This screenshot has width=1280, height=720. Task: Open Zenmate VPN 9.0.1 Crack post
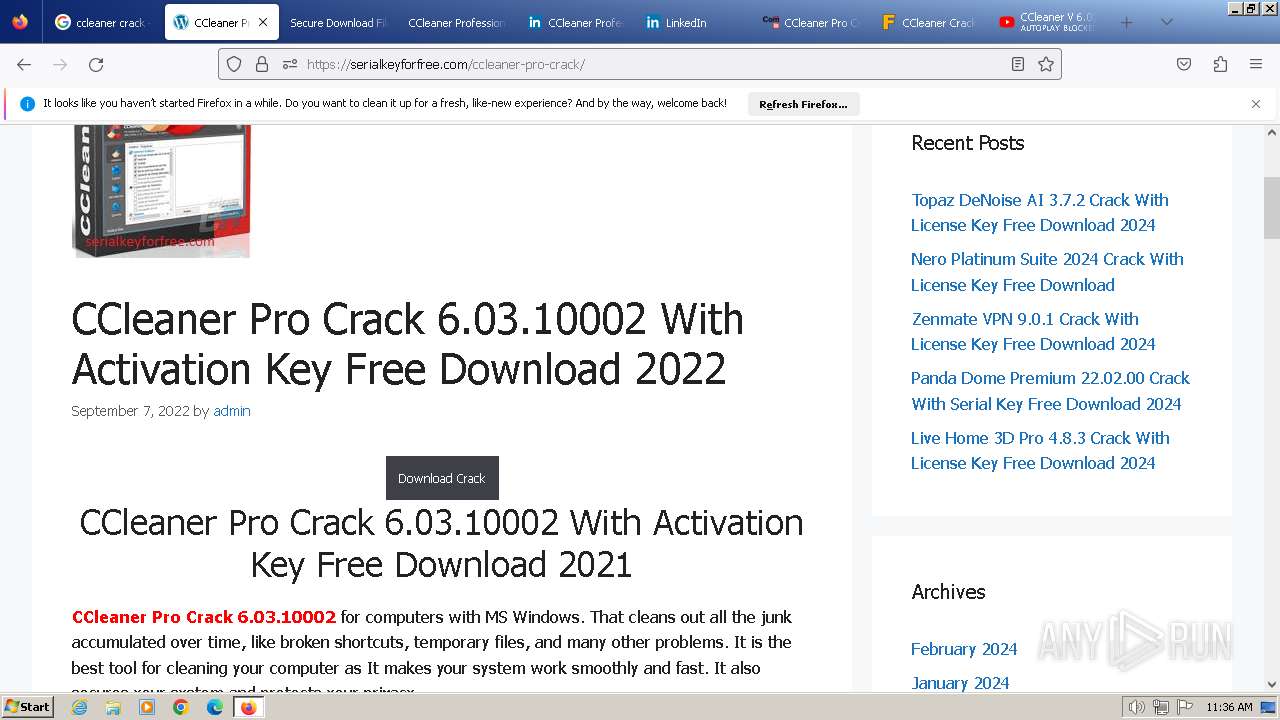tap(1033, 331)
